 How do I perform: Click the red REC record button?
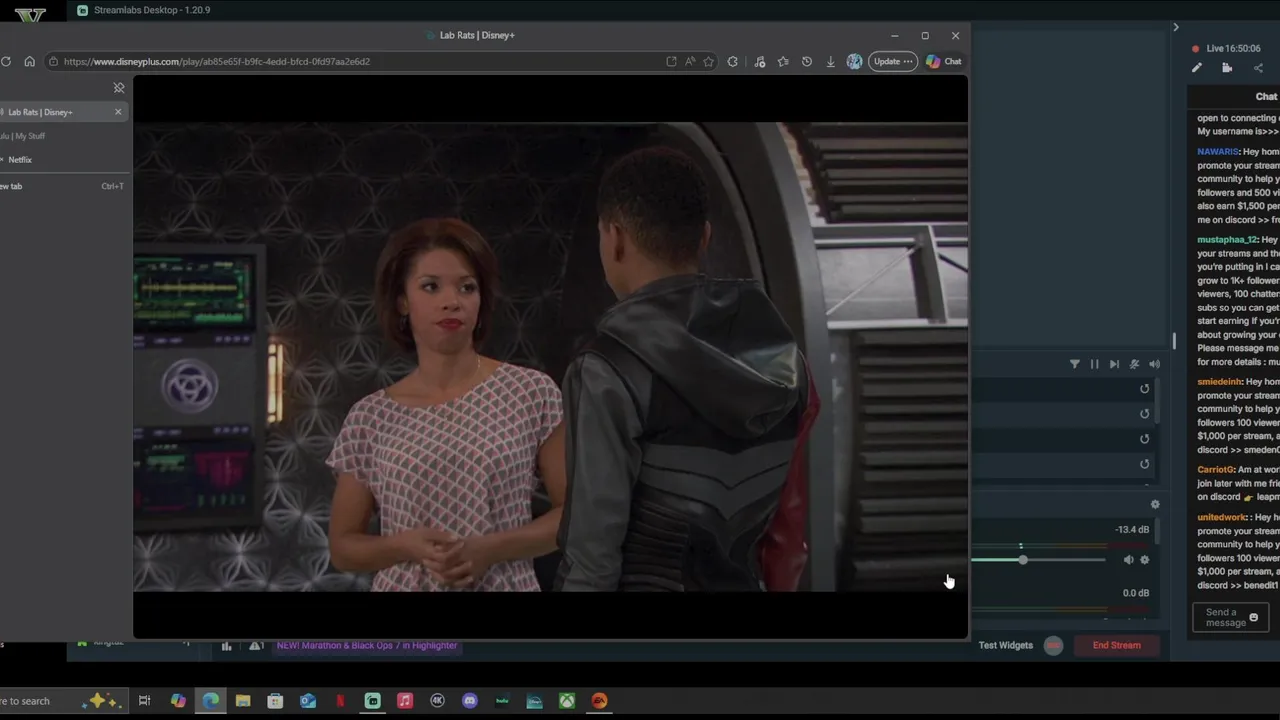pos(1053,646)
